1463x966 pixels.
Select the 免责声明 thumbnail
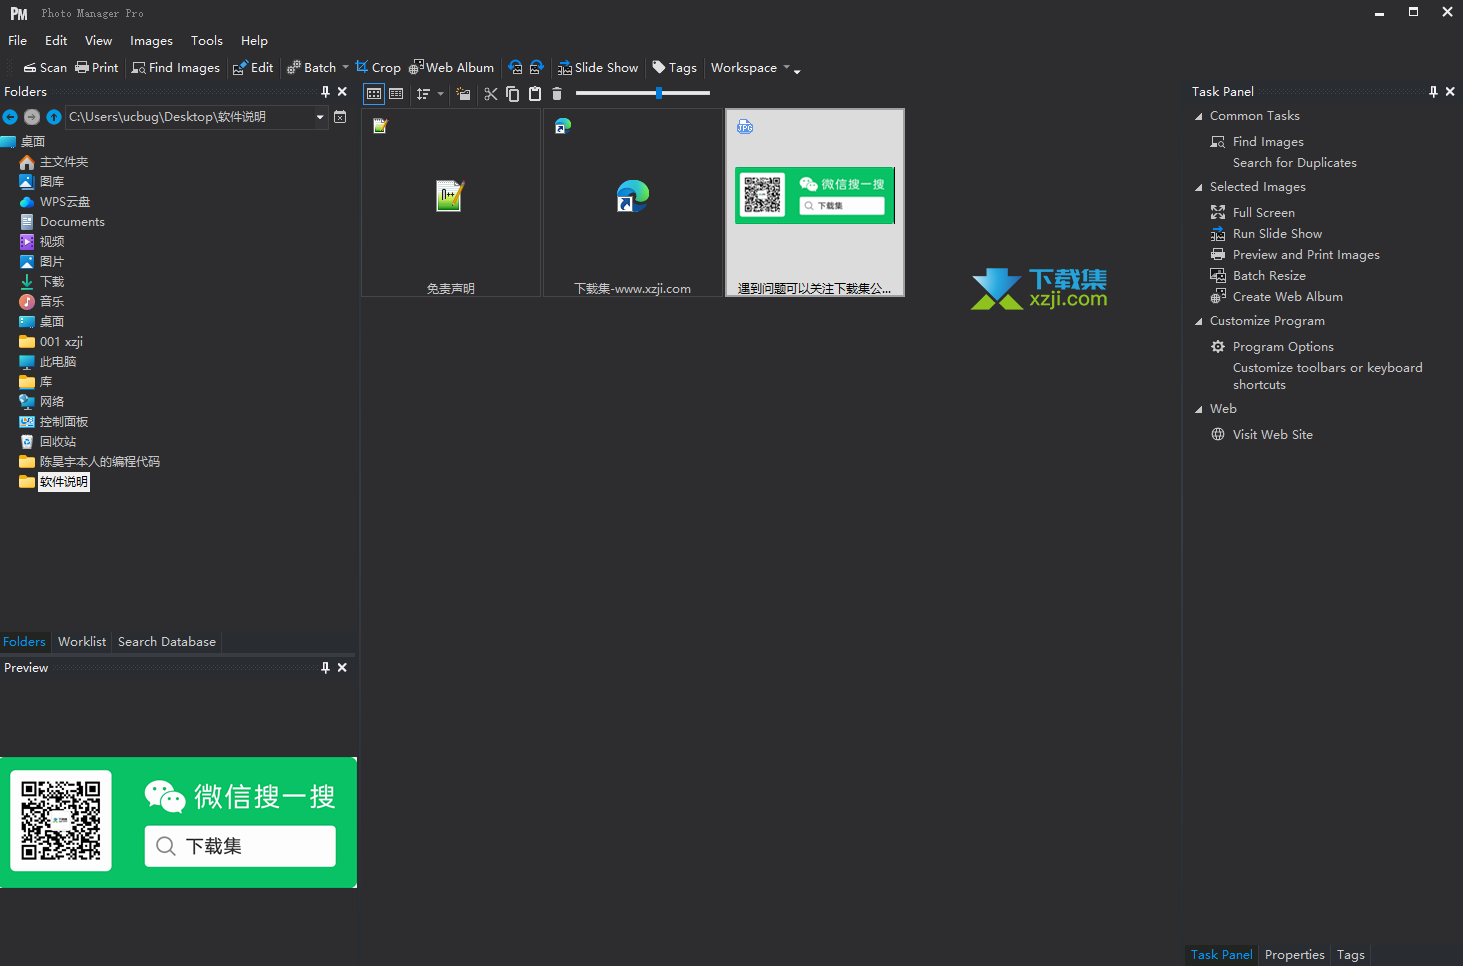(451, 203)
